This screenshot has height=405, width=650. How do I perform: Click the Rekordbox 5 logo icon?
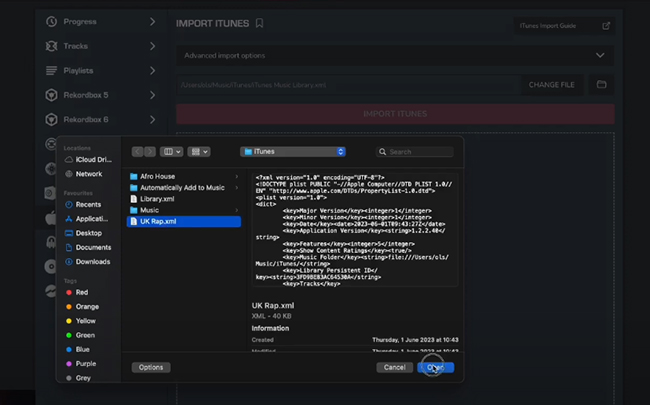[x=51, y=95]
